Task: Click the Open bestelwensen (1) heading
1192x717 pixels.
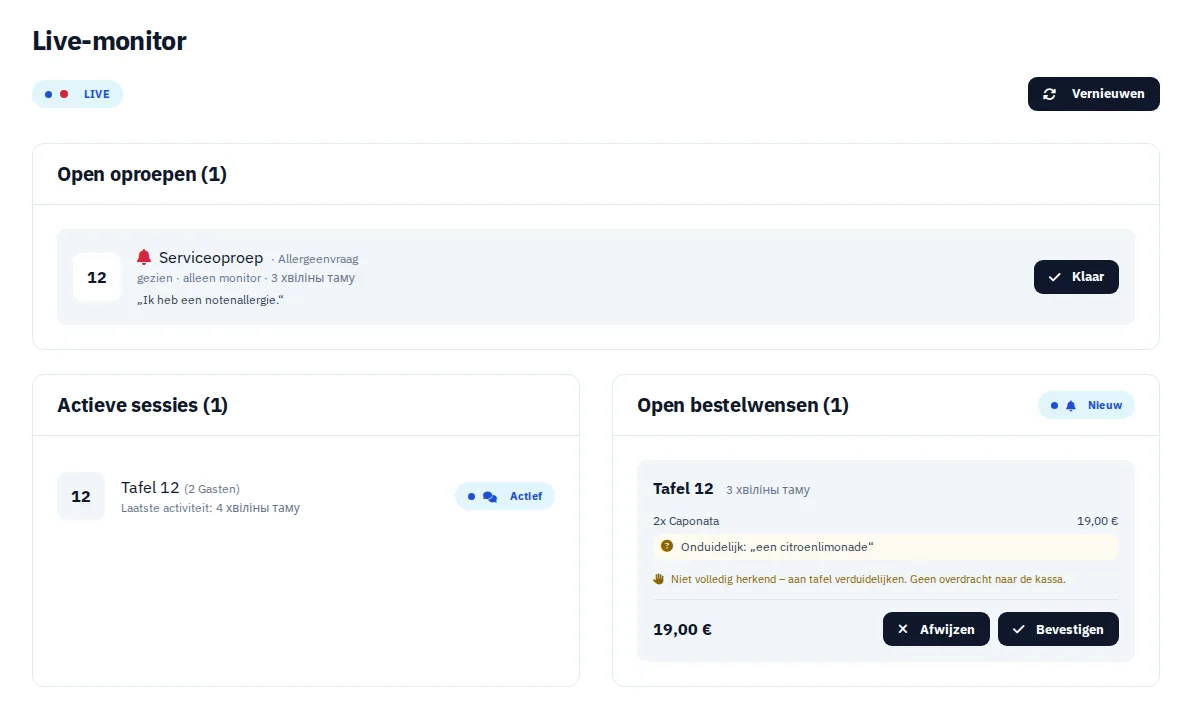Action: point(743,405)
